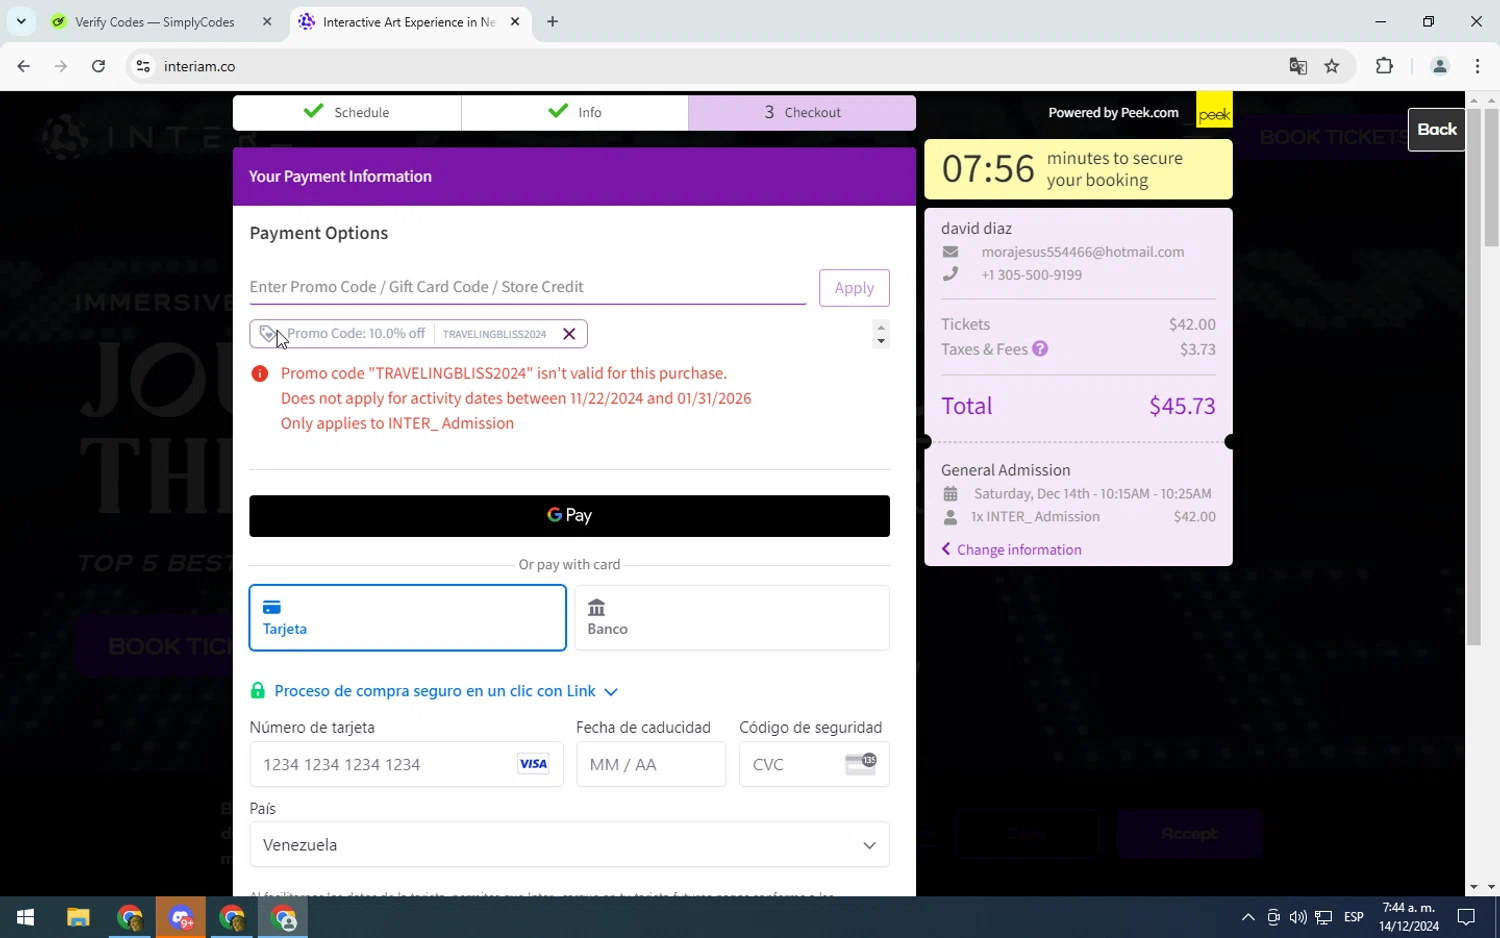Open File Explorer from taskbar
Viewport: 1500px width, 938px height.
(x=78, y=917)
